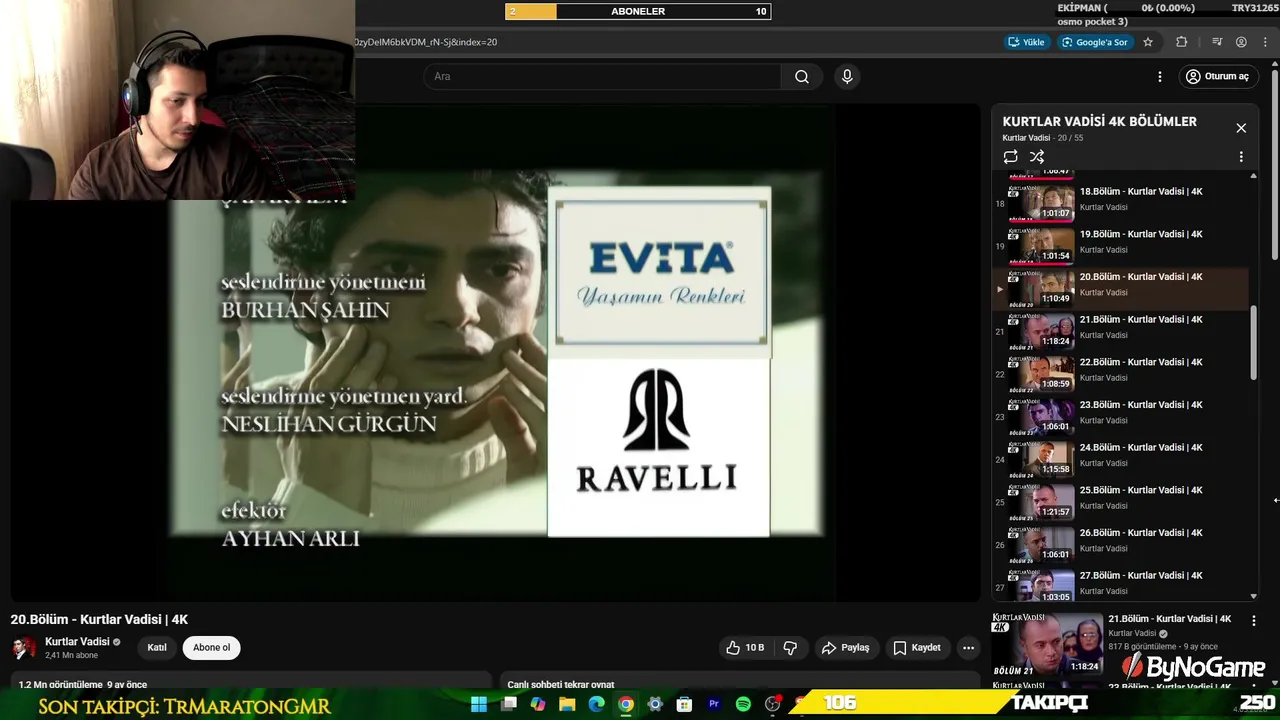Click Paylaş share button

845,648
